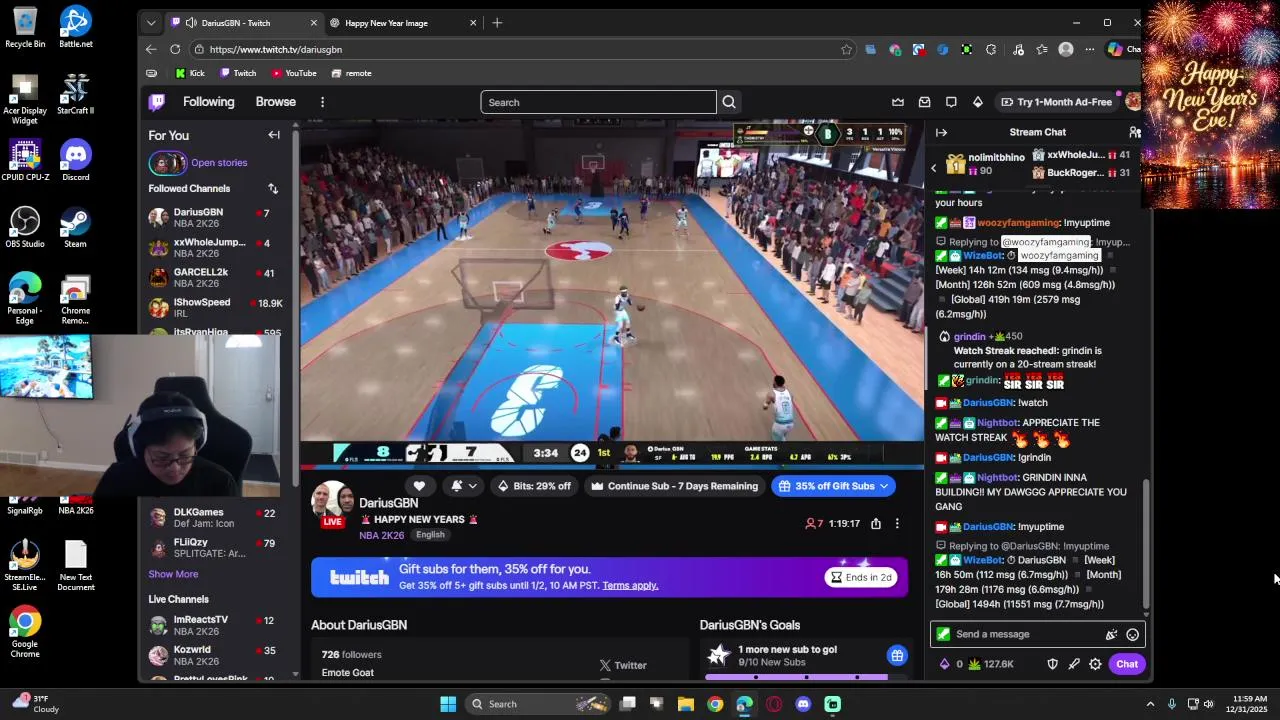The height and width of the screenshot is (720, 1280).
Task: Mute the DariusGBN Twitch tab audio
Action: 191,23
